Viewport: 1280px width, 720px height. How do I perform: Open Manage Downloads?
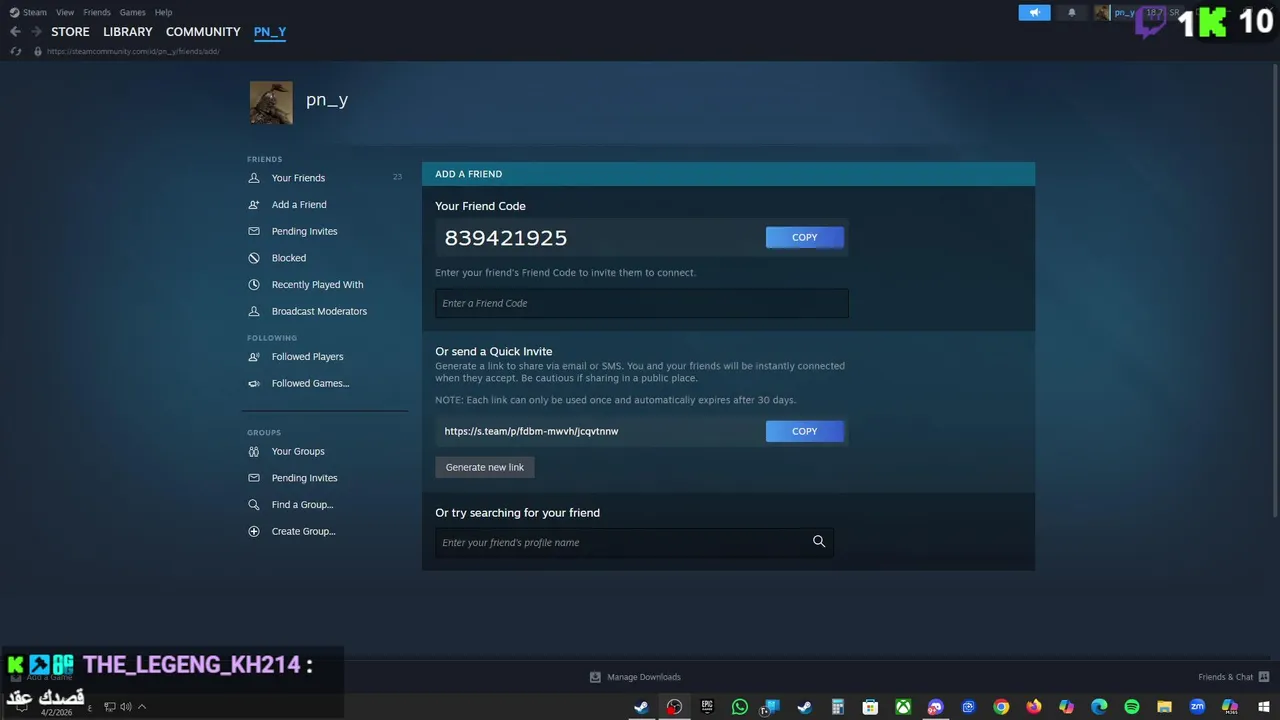(x=635, y=677)
